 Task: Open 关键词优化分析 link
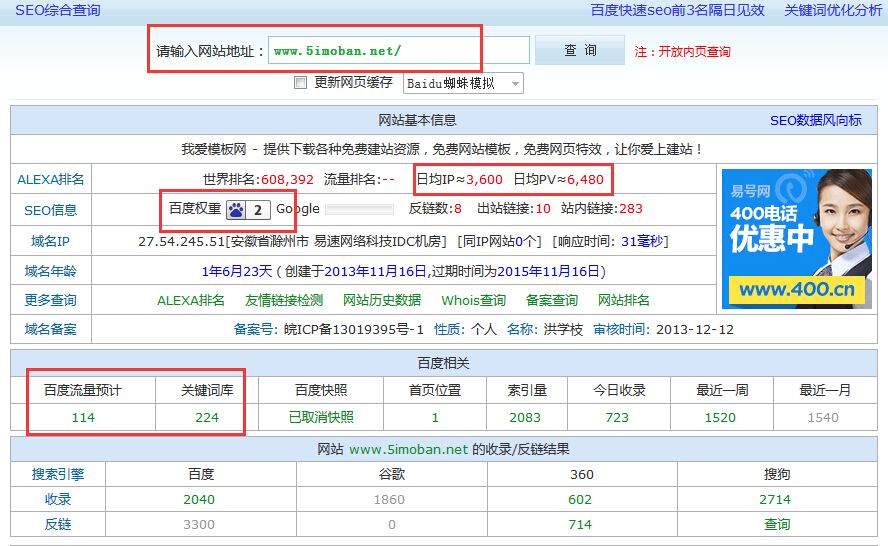tap(833, 10)
